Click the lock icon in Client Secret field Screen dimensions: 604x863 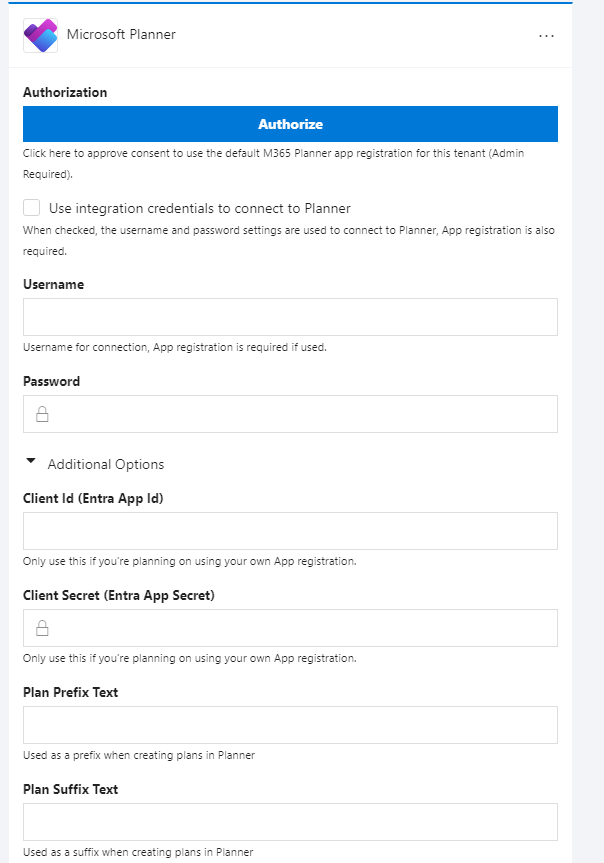click(42, 628)
